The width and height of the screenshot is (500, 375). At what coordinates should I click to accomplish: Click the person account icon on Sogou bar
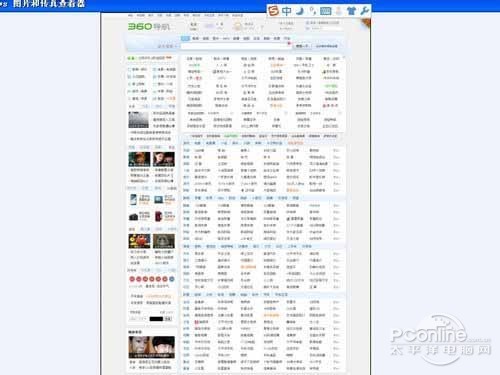[x=339, y=11]
